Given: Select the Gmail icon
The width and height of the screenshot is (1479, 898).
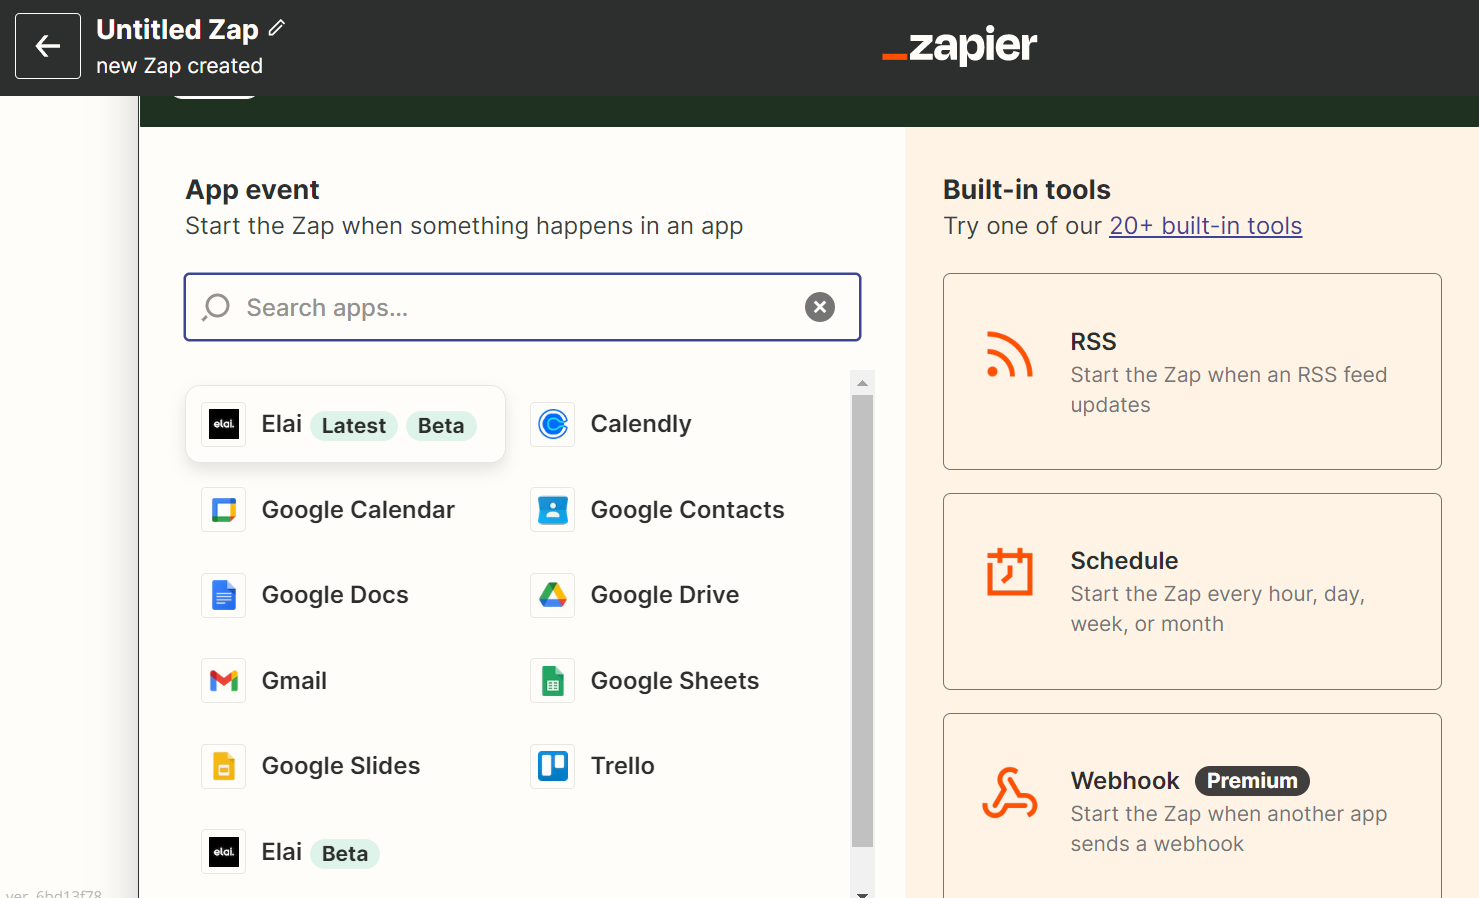Looking at the screenshot, I should (x=224, y=681).
